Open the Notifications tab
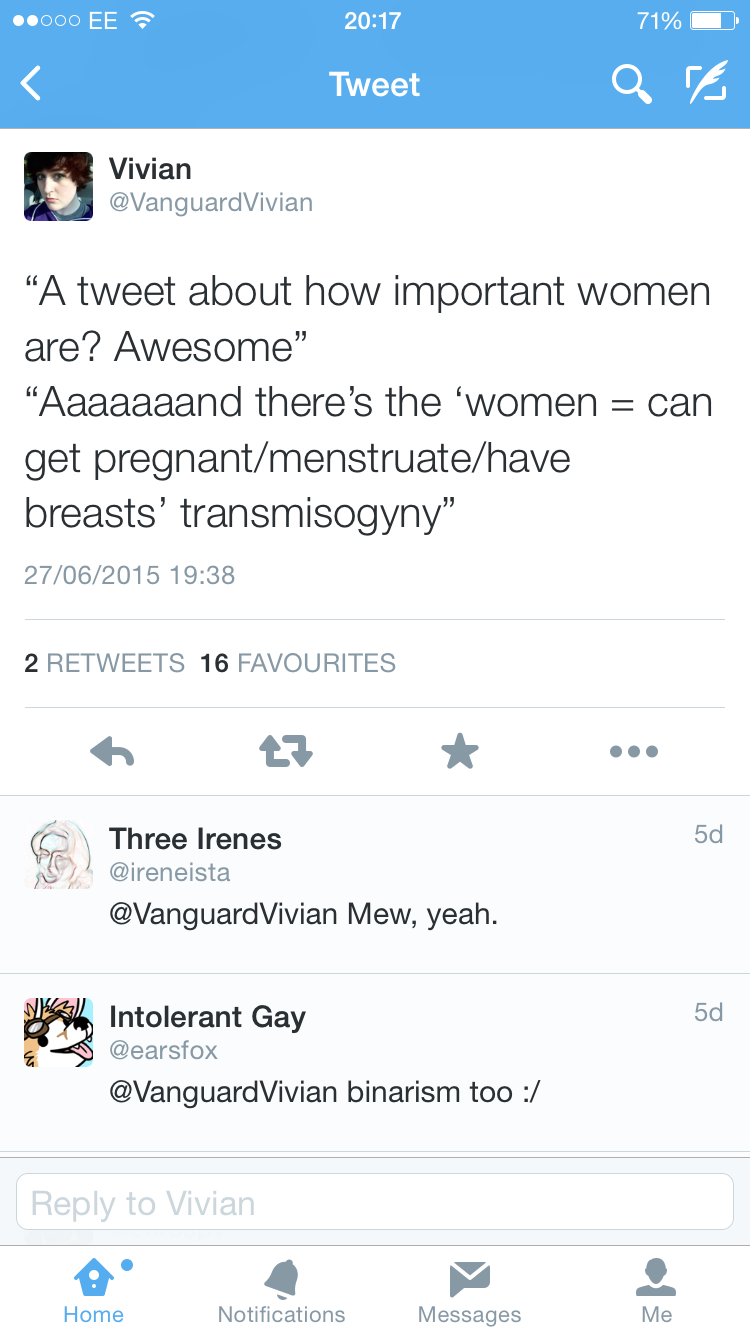 (281, 1290)
